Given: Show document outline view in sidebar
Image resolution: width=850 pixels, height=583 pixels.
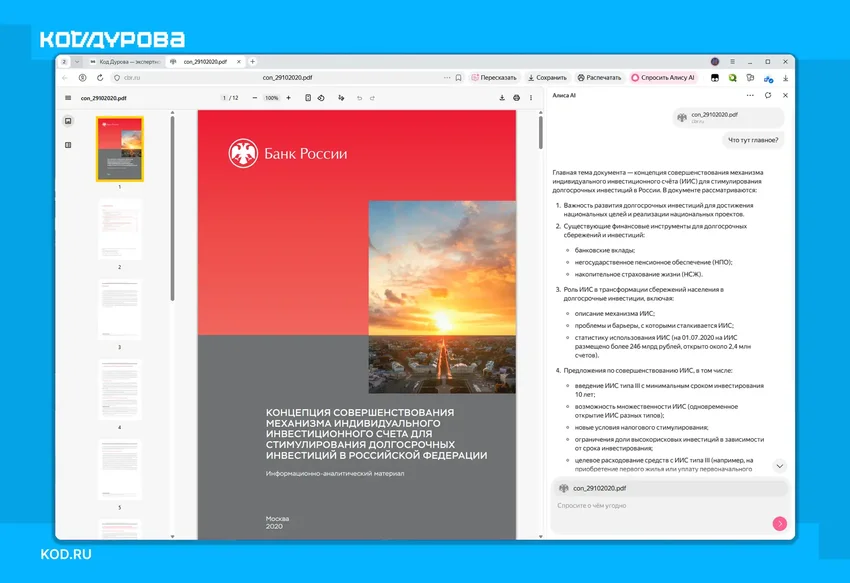Looking at the screenshot, I should [x=68, y=145].
